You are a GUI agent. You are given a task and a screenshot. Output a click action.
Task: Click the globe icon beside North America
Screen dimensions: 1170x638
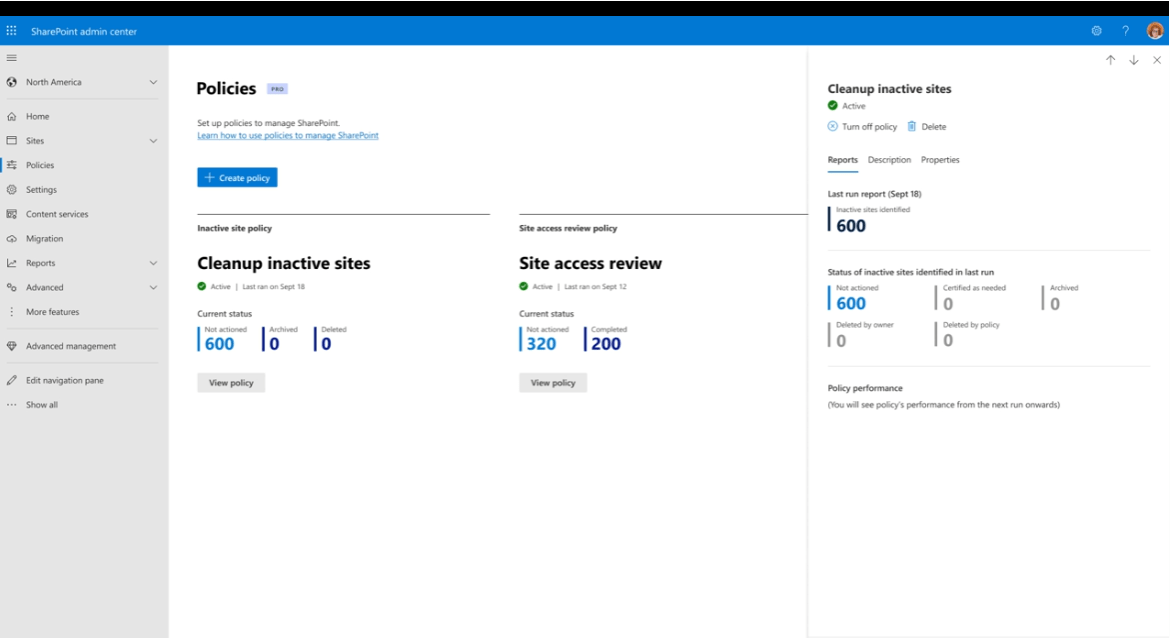11,82
